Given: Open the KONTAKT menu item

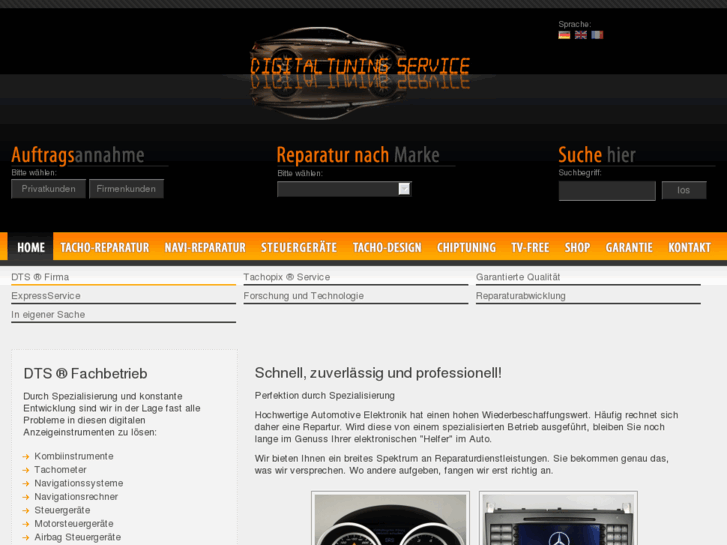Looking at the screenshot, I should [x=689, y=247].
